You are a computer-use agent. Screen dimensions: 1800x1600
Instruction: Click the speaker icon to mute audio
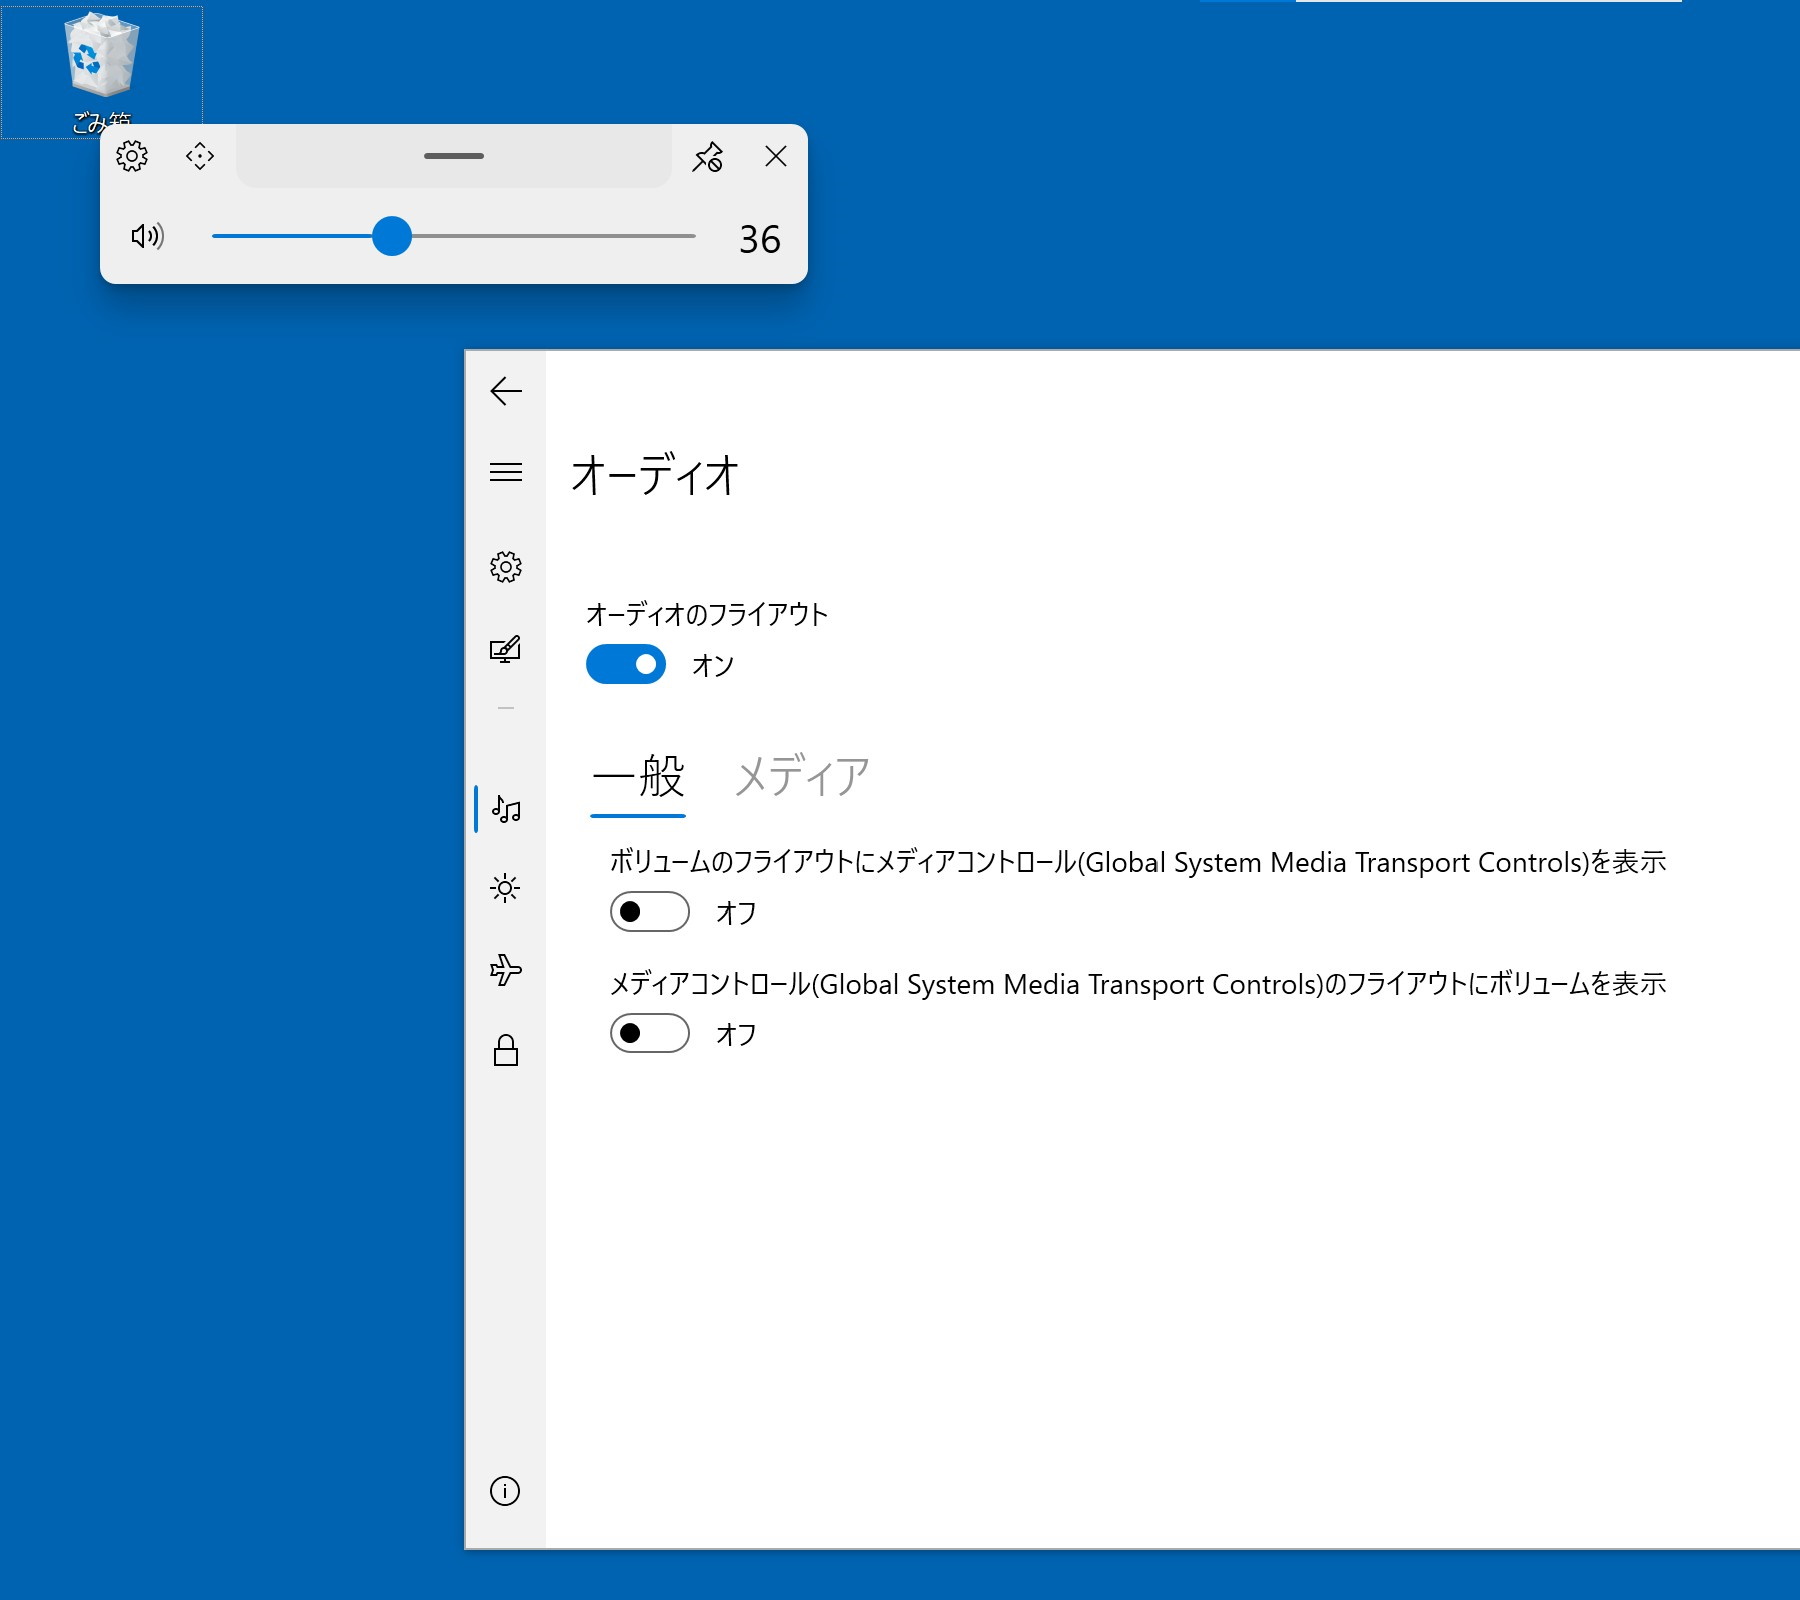147,237
